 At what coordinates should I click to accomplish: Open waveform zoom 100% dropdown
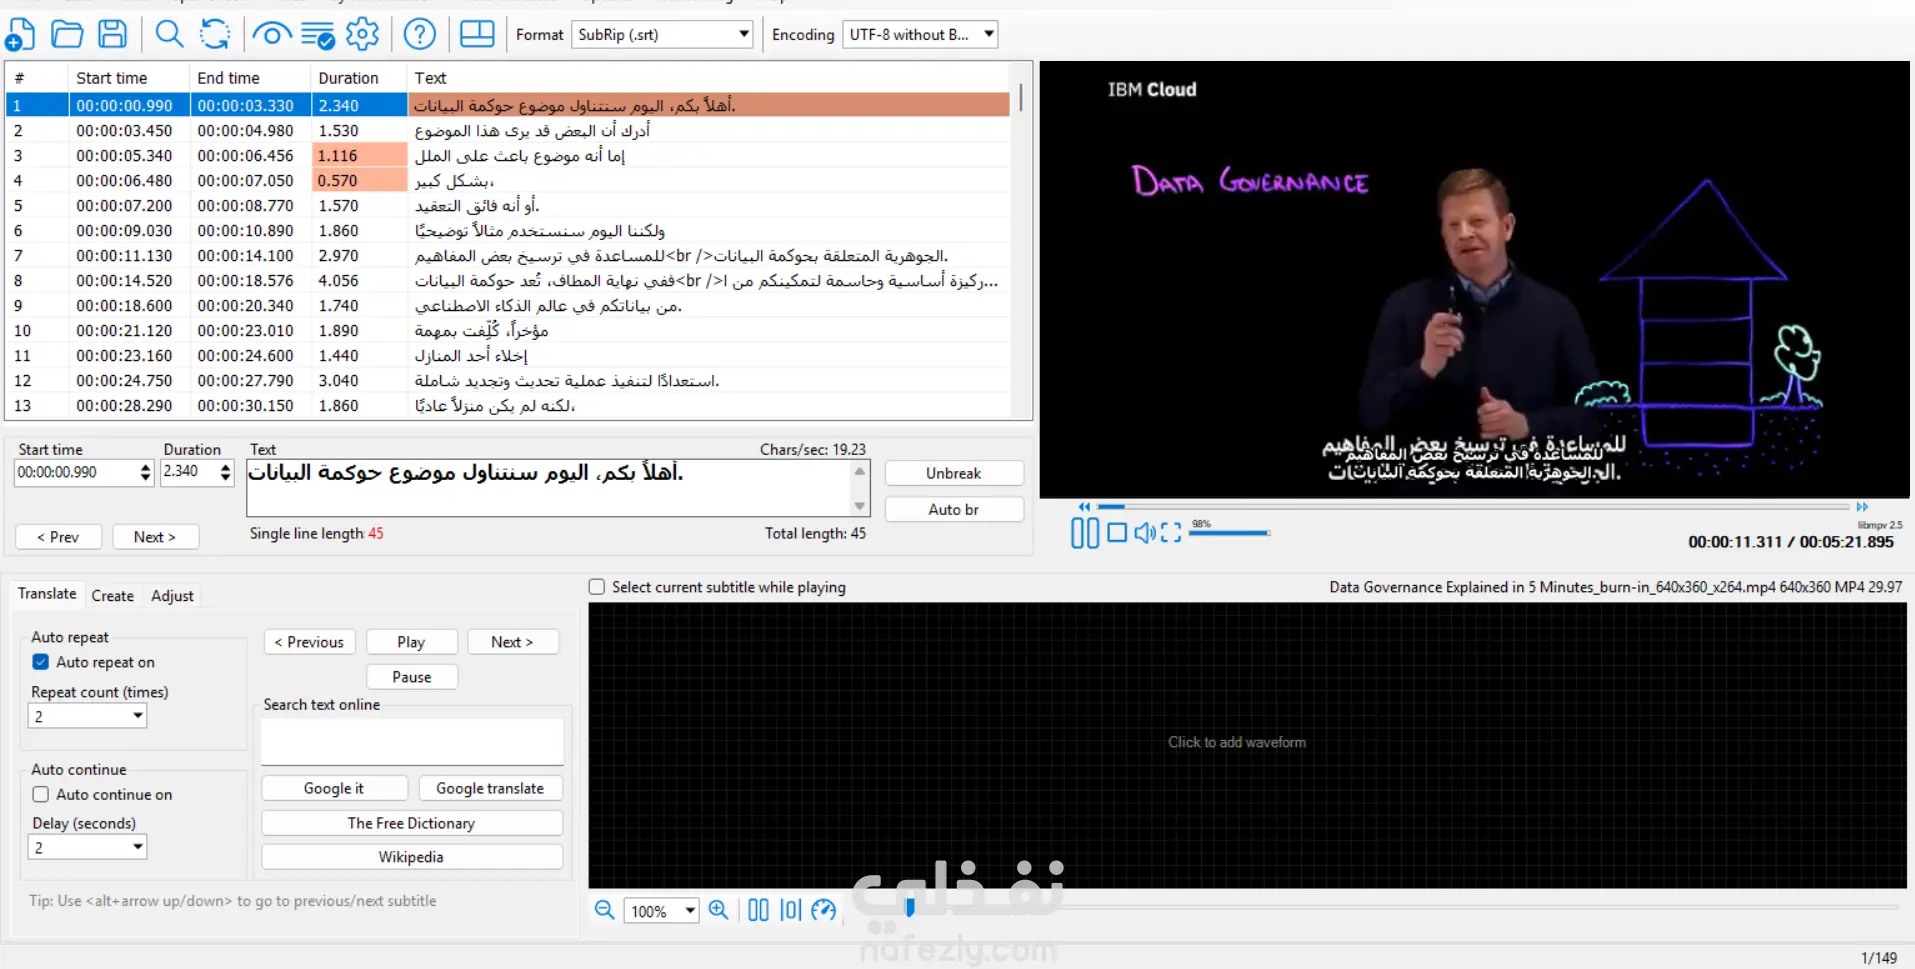click(661, 911)
